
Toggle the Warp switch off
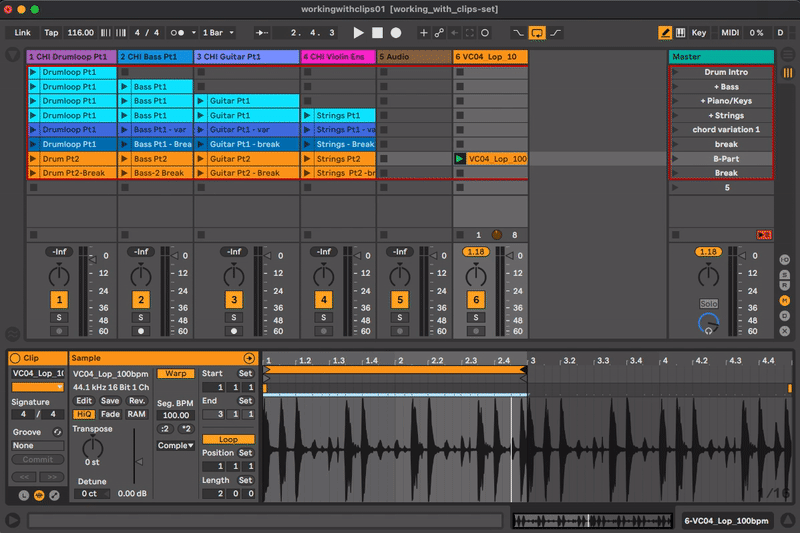coord(176,373)
